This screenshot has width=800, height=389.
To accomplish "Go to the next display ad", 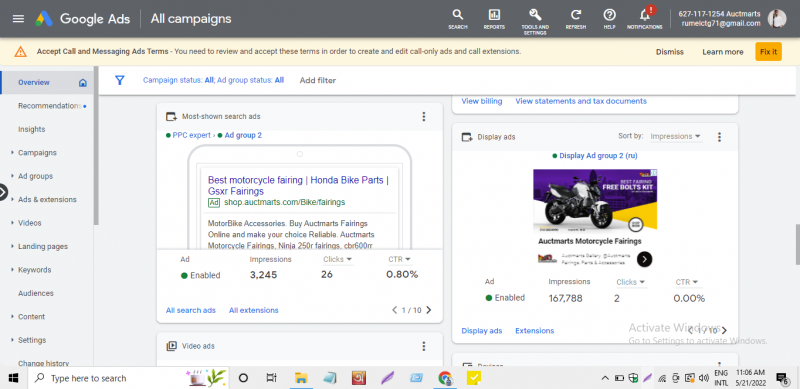I will pyautogui.click(x=724, y=330).
